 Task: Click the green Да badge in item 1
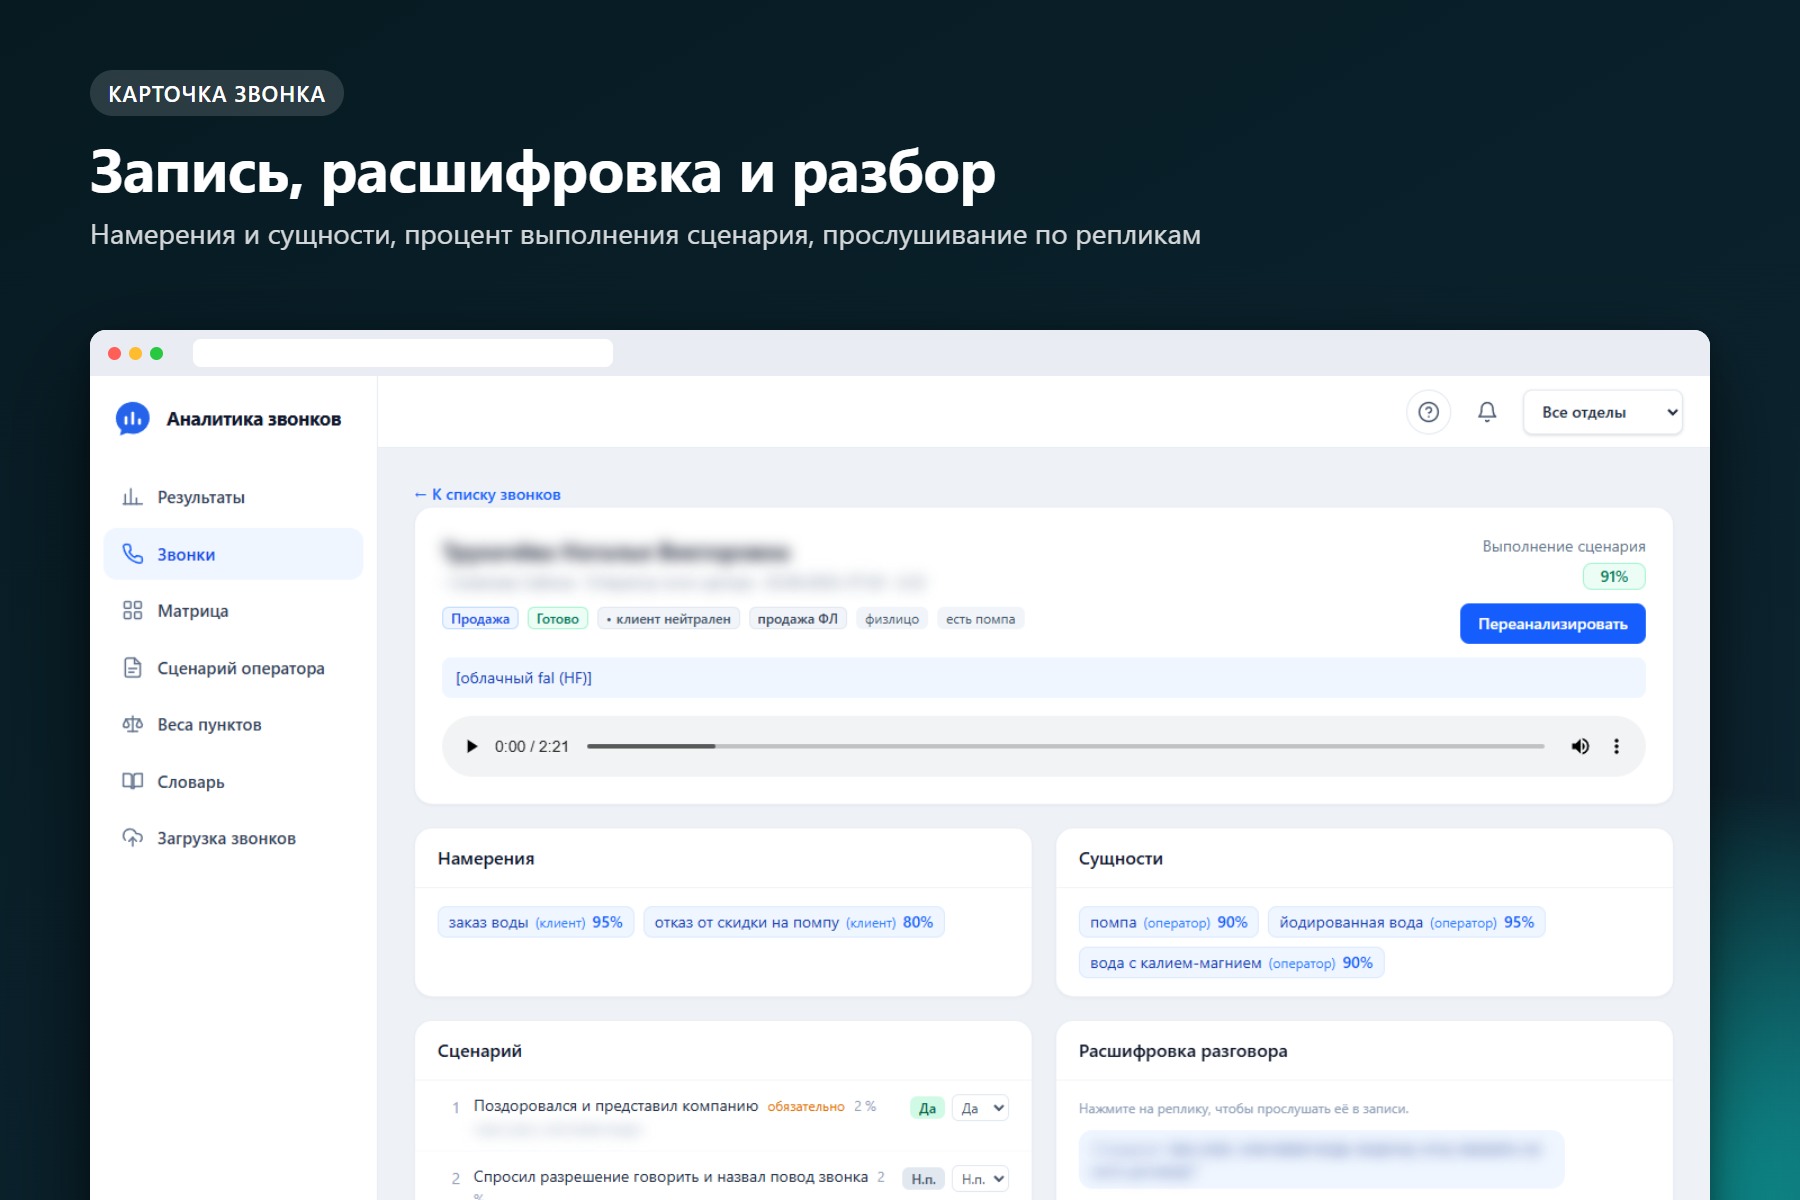pos(927,1108)
